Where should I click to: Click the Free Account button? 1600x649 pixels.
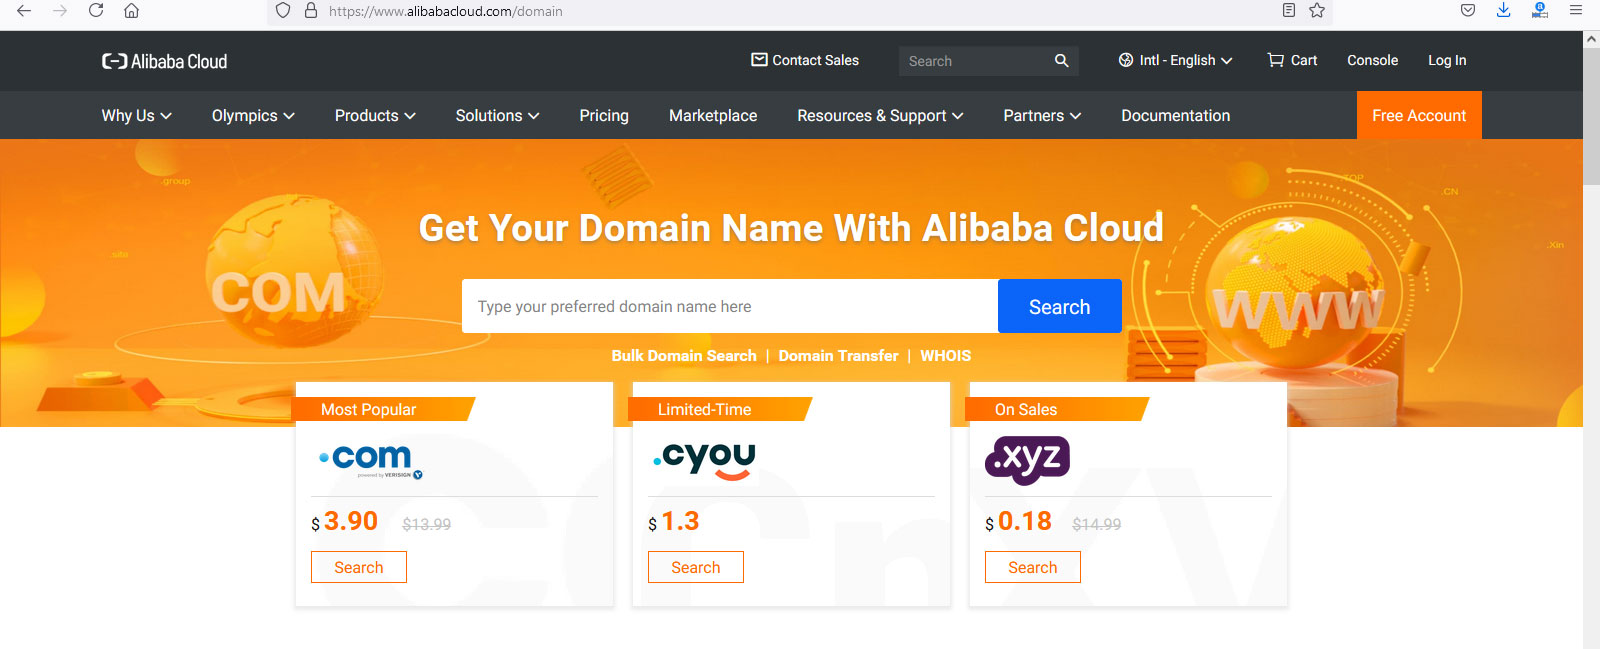coord(1419,115)
